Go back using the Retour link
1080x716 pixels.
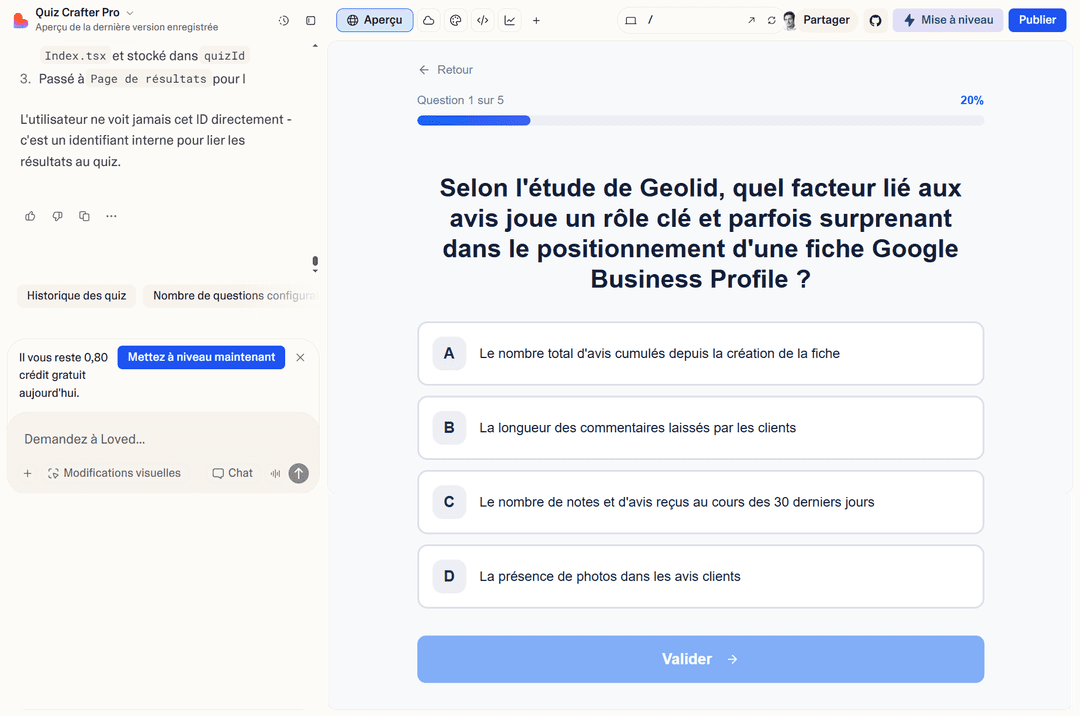(x=446, y=70)
